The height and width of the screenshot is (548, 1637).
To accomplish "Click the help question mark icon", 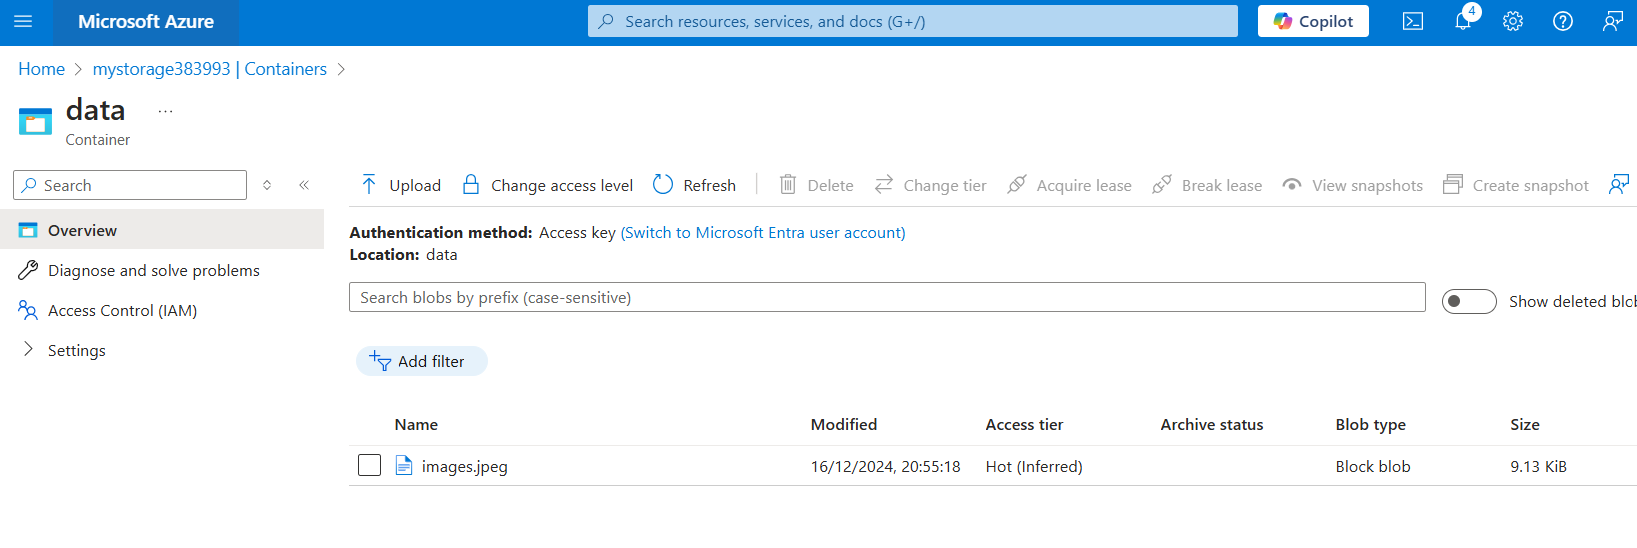I will click(x=1562, y=21).
